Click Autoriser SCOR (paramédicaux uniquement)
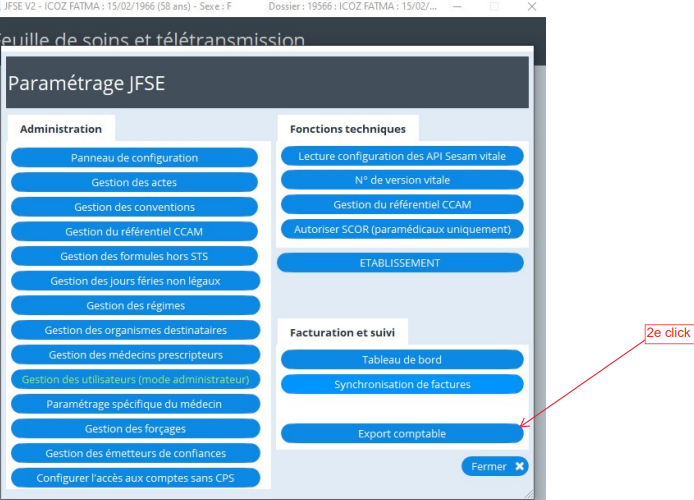The width and height of the screenshot is (694, 500). point(401,229)
